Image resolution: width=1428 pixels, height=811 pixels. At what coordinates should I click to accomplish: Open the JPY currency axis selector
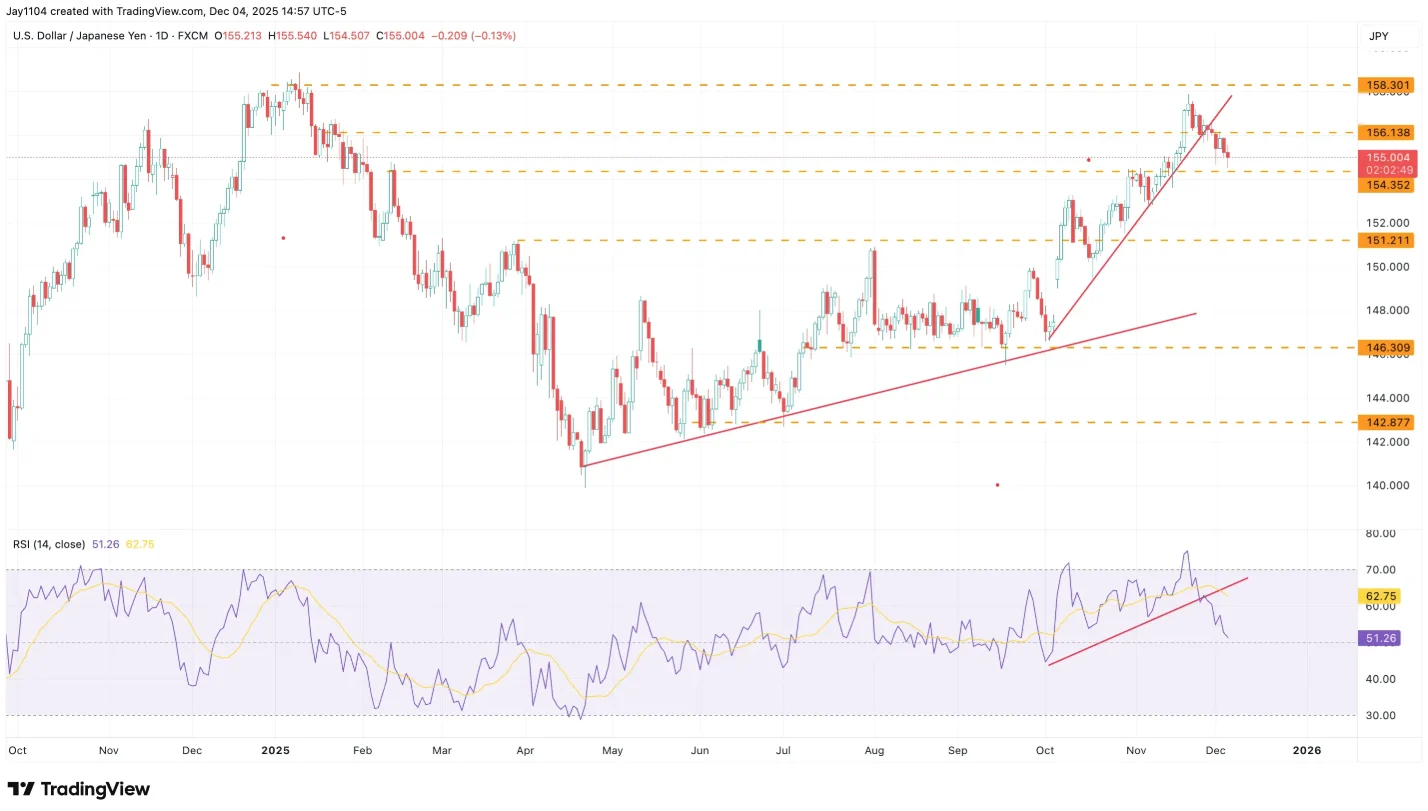click(x=1378, y=36)
